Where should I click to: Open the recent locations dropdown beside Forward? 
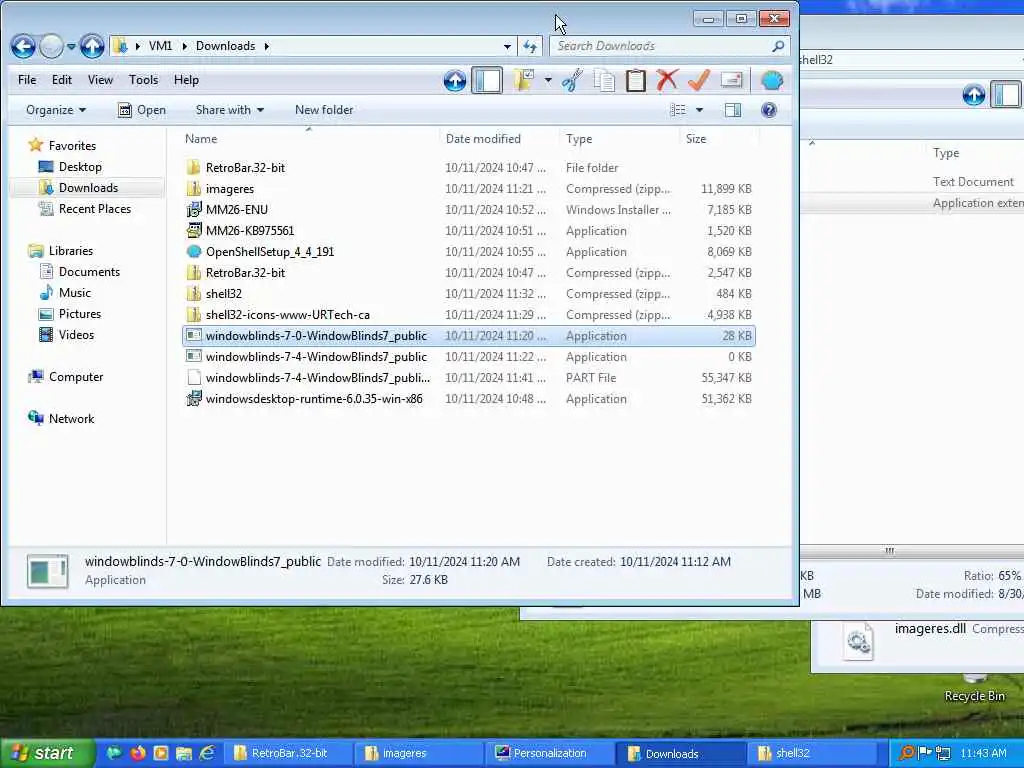click(x=71, y=47)
